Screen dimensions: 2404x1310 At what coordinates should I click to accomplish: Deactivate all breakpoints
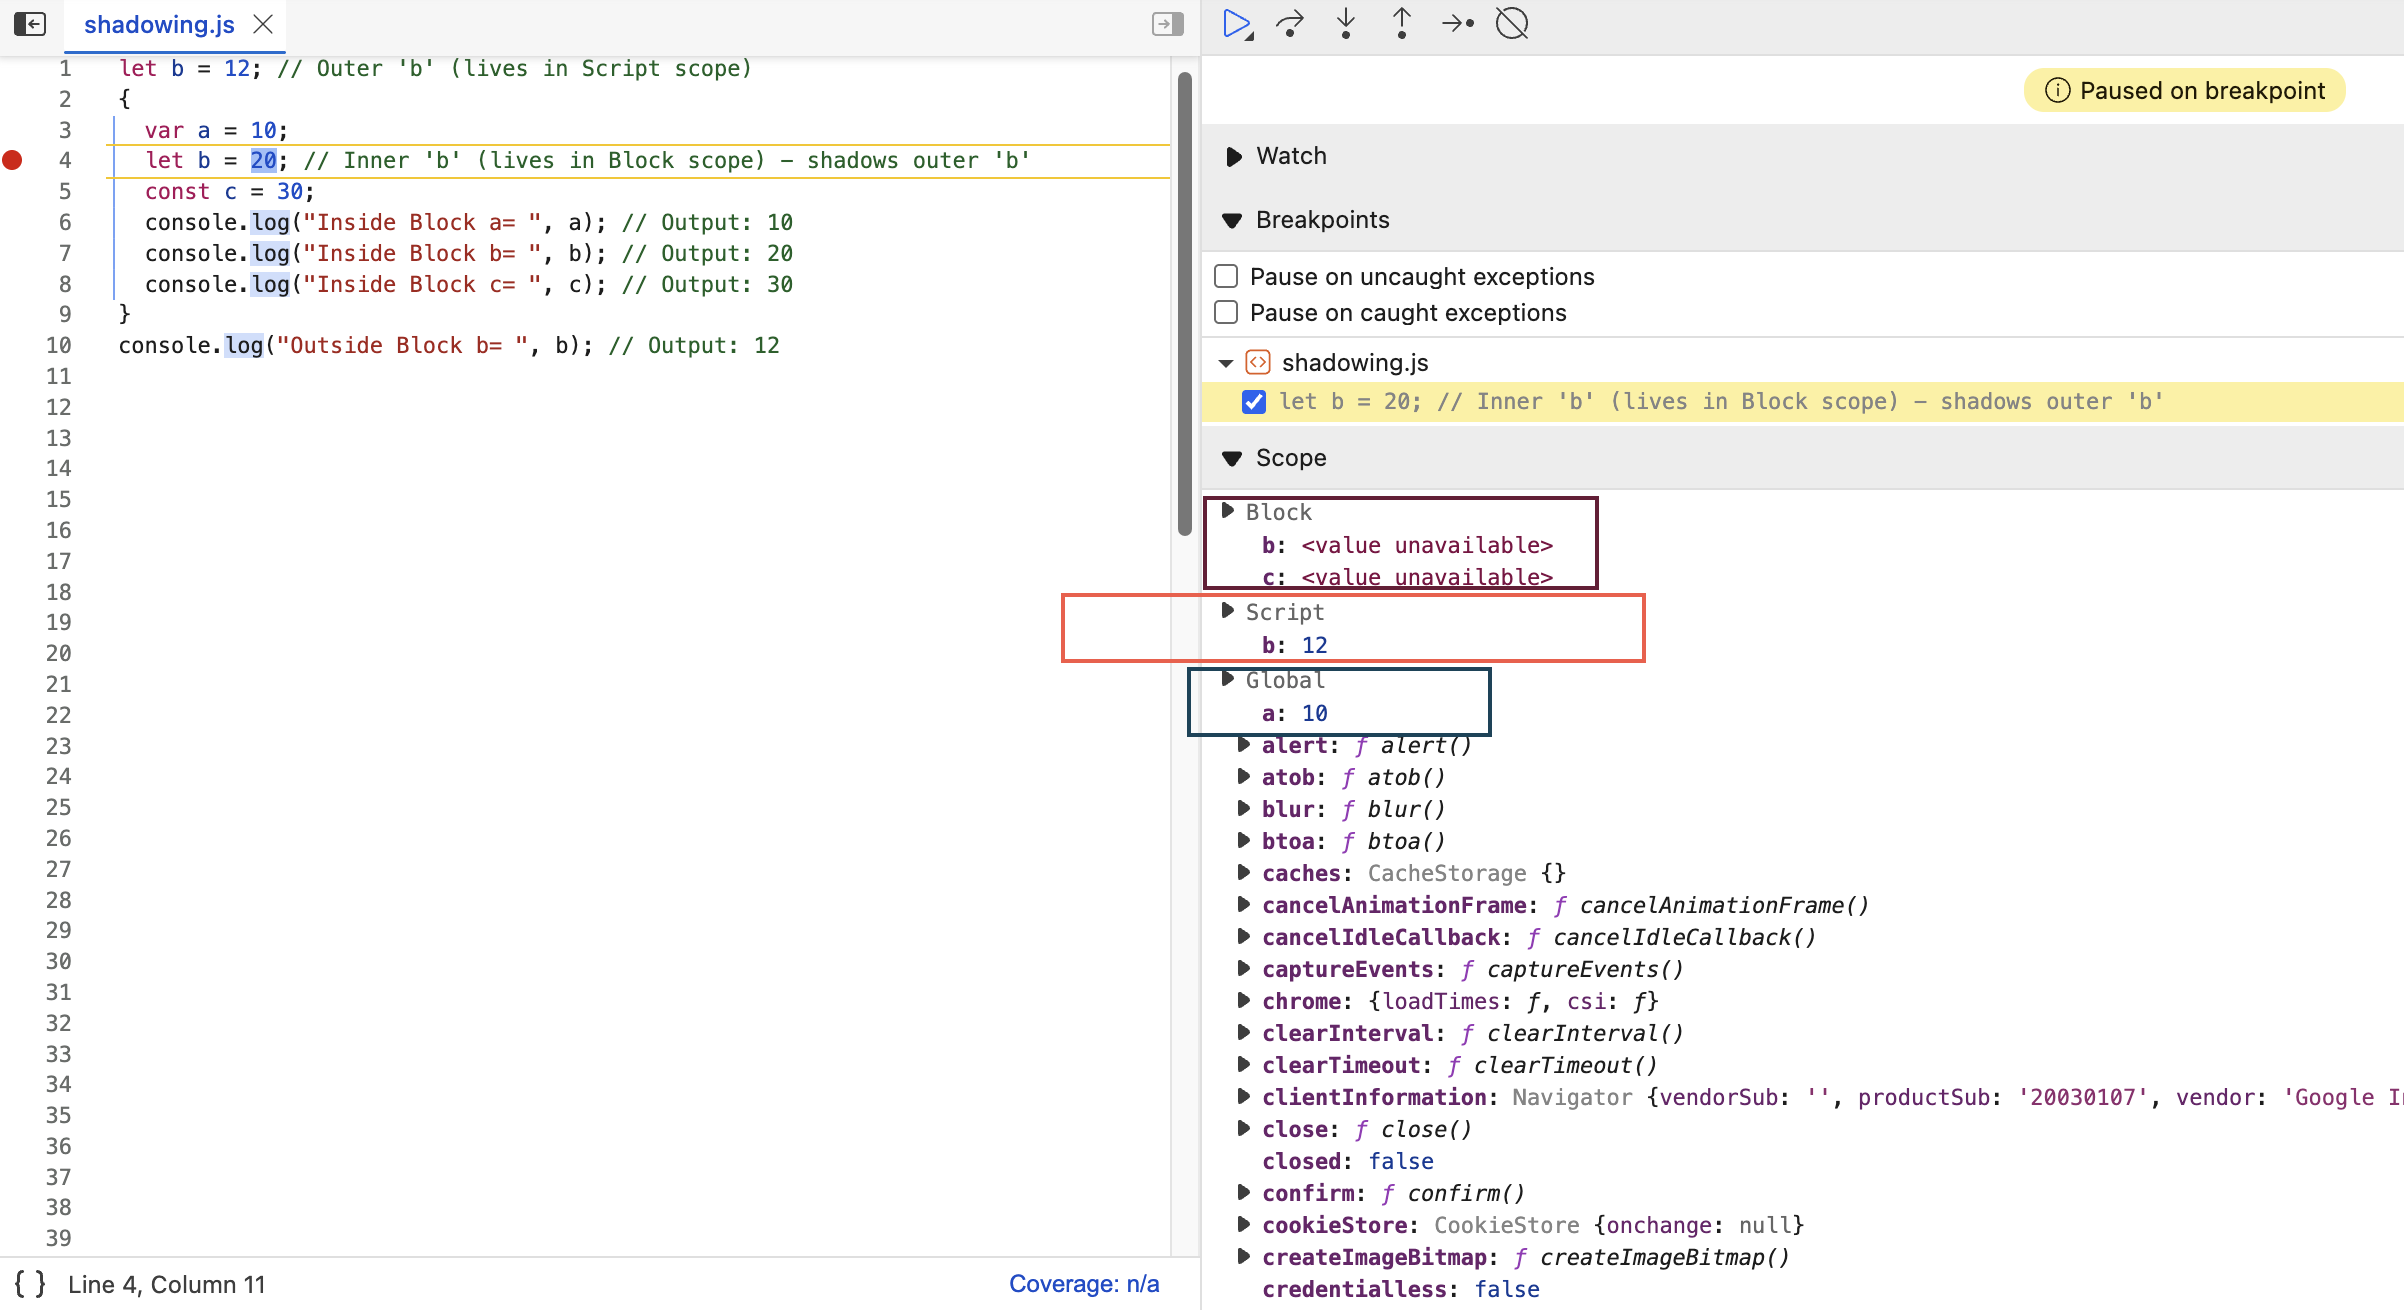[x=1512, y=24]
